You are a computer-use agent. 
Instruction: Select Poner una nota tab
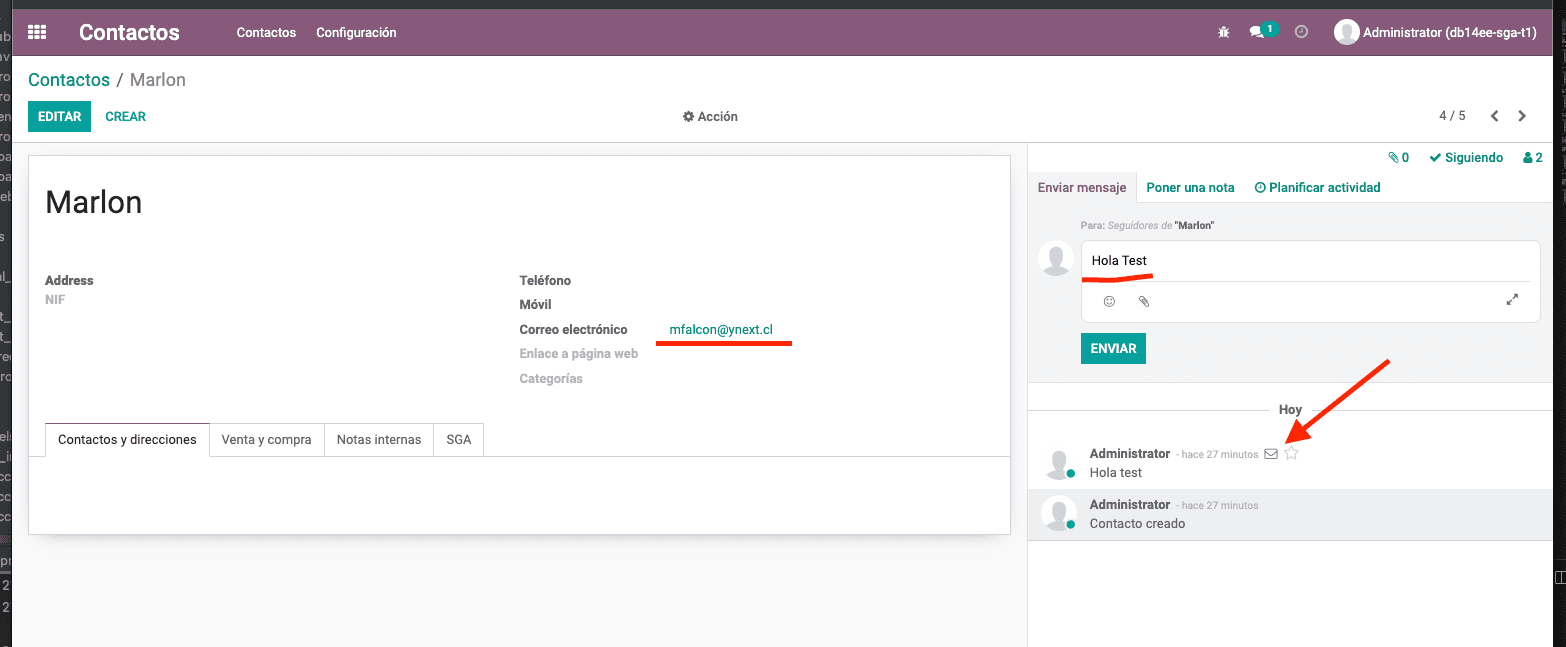point(1190,187)
